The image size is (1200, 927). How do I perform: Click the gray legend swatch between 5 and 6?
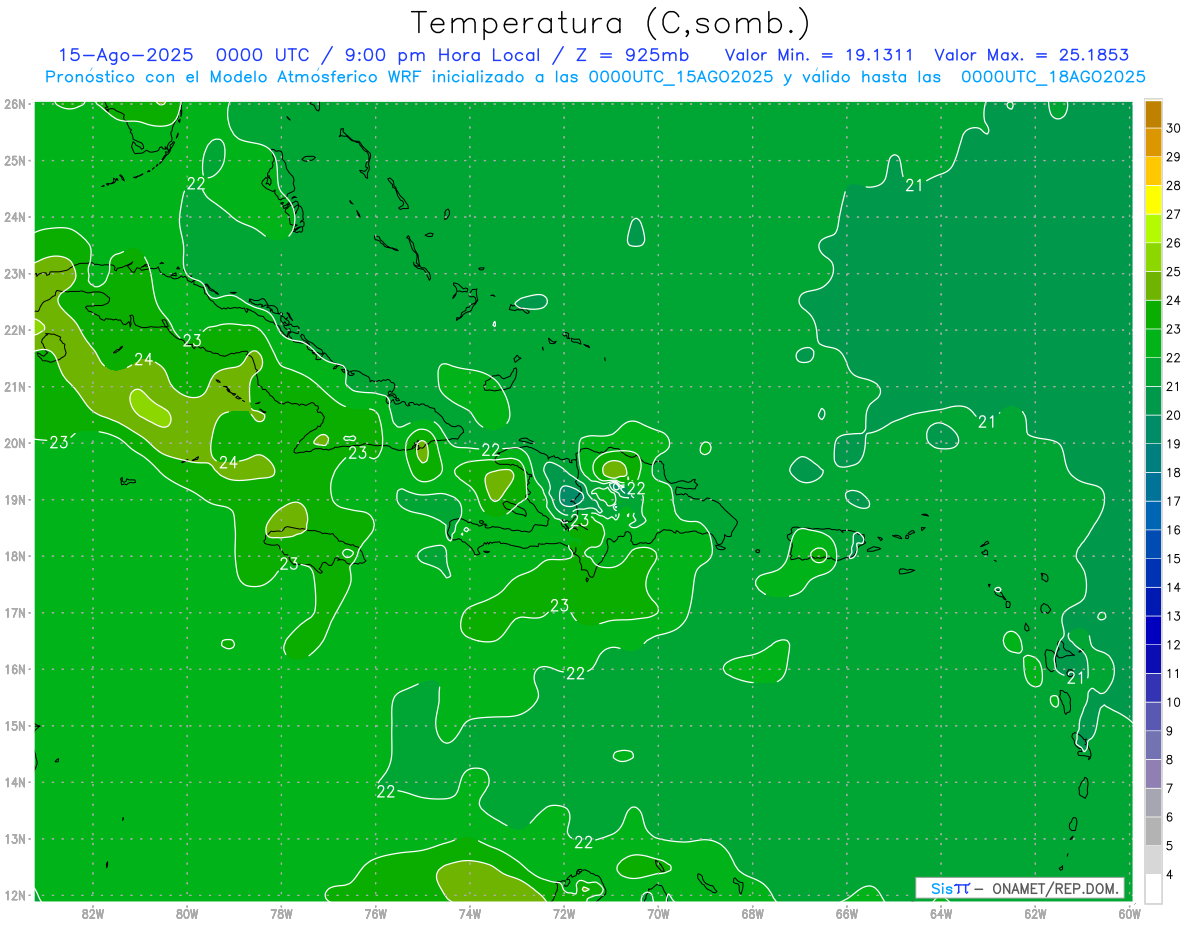tap(1153, 831)
